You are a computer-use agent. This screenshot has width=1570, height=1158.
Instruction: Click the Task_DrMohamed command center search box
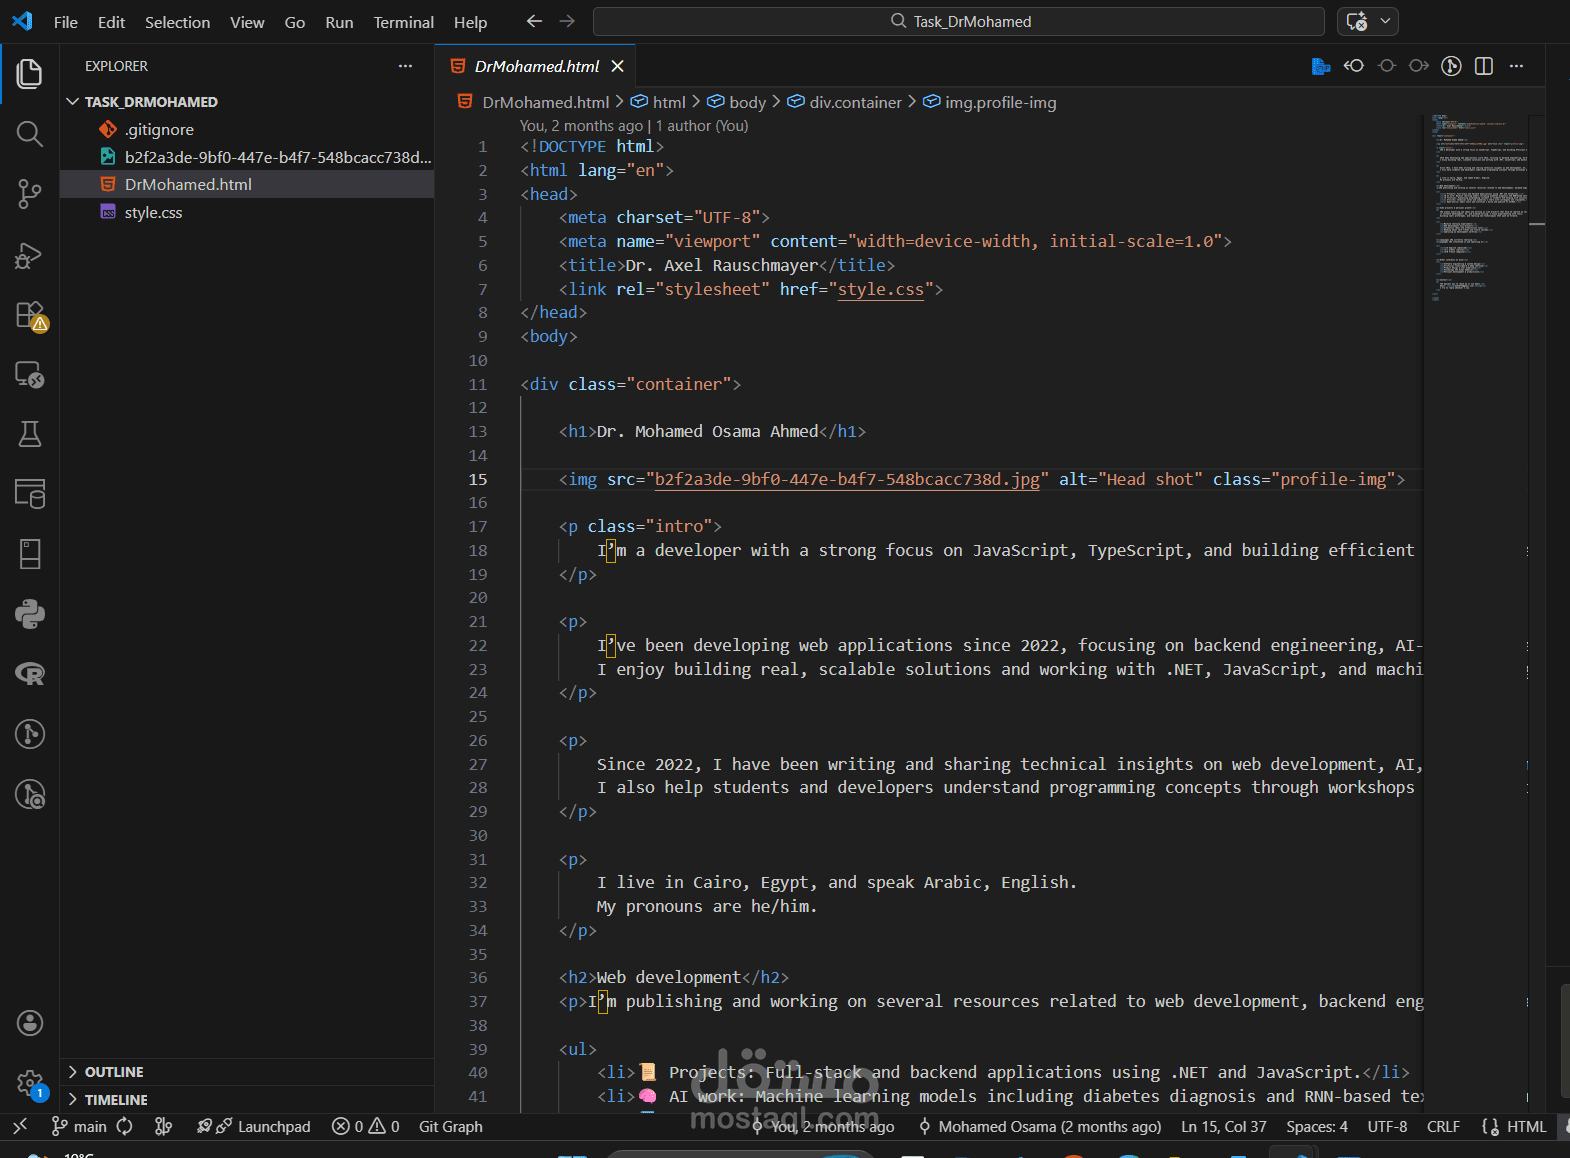coord(959,21)
